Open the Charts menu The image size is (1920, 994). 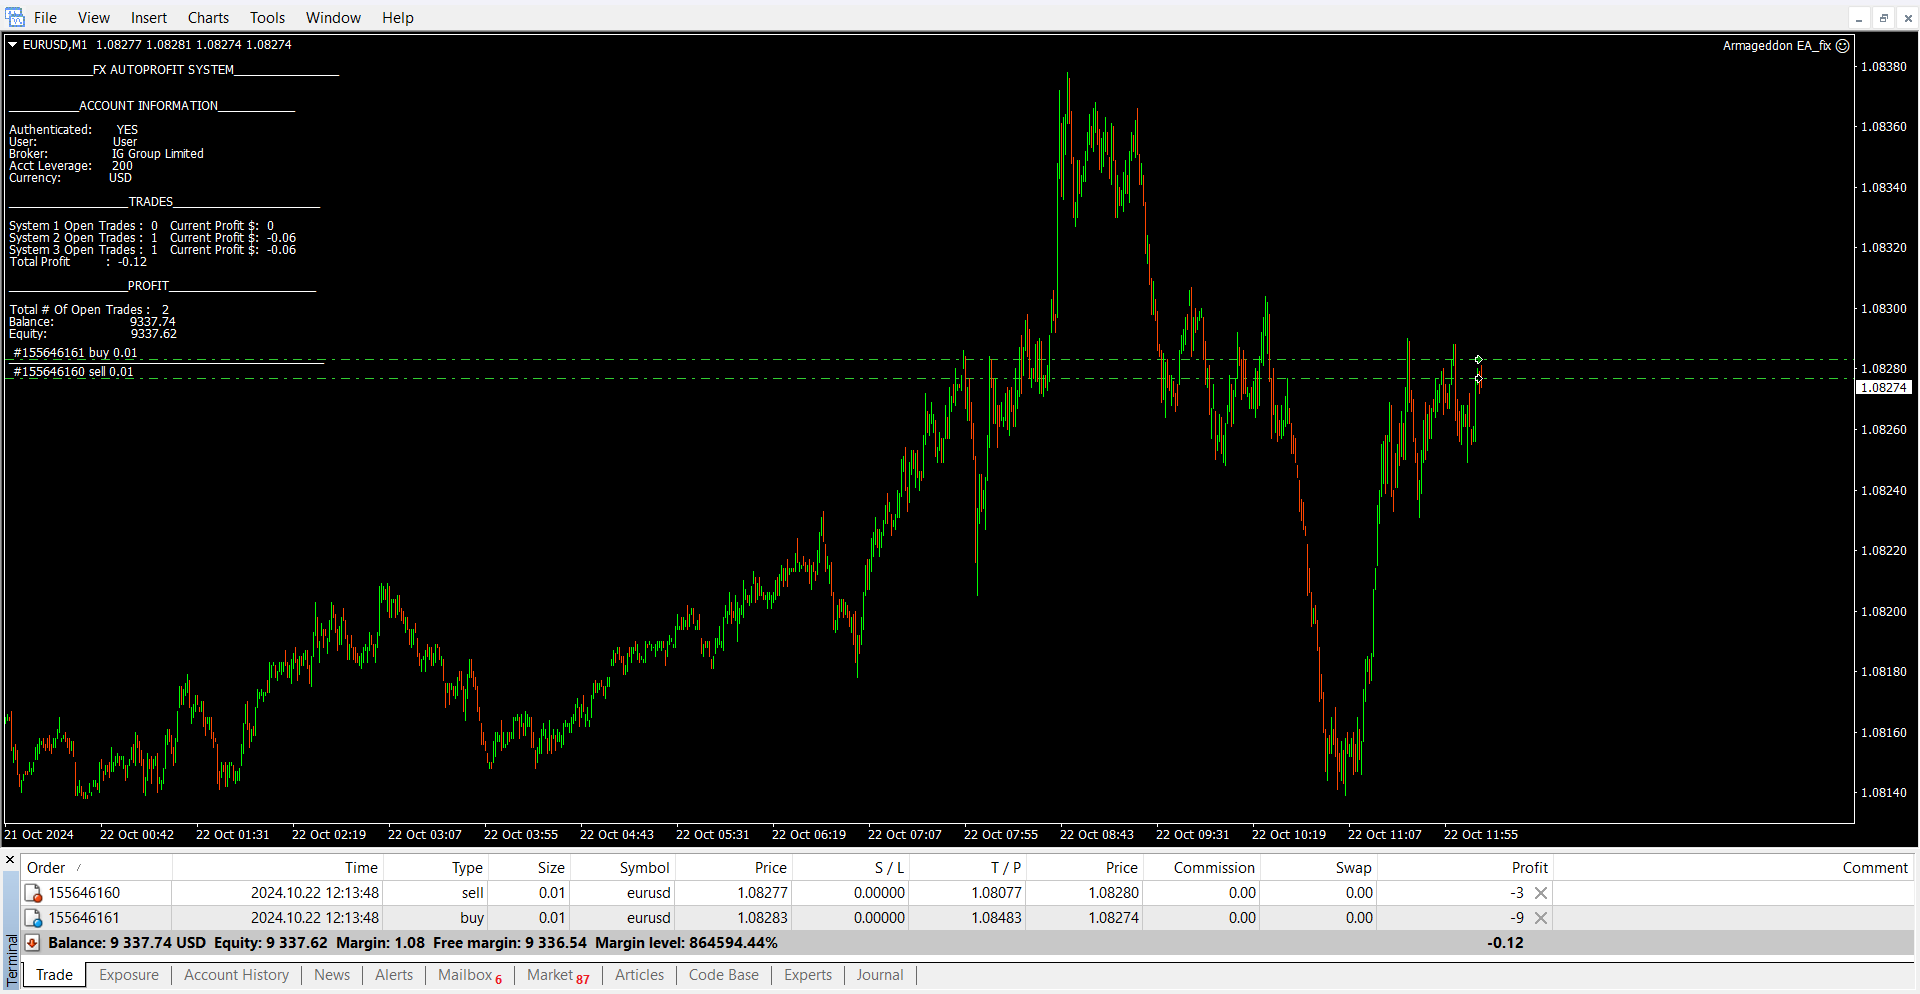(x=208, y=18)
